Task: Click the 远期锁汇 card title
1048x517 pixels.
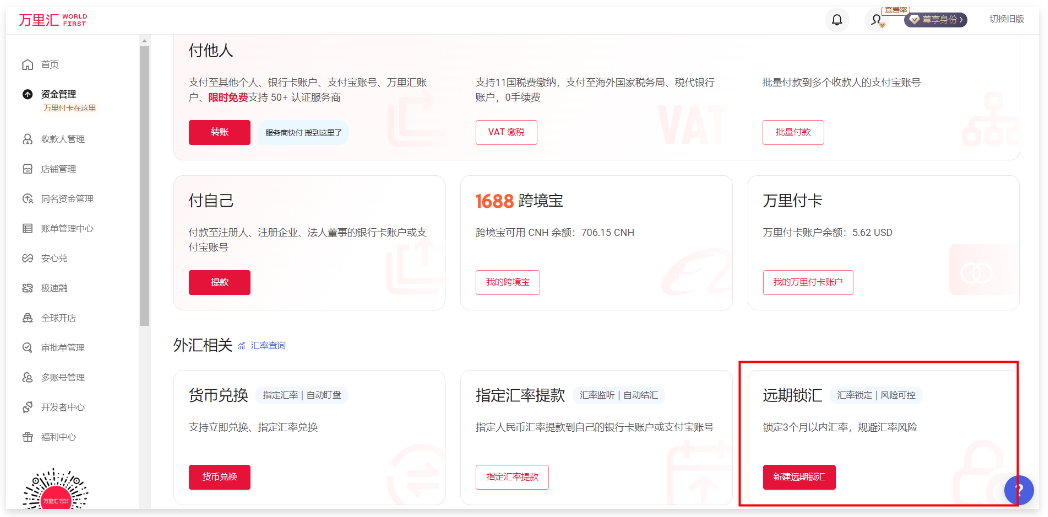Action: pyautogui.click(x=792, y=395)
